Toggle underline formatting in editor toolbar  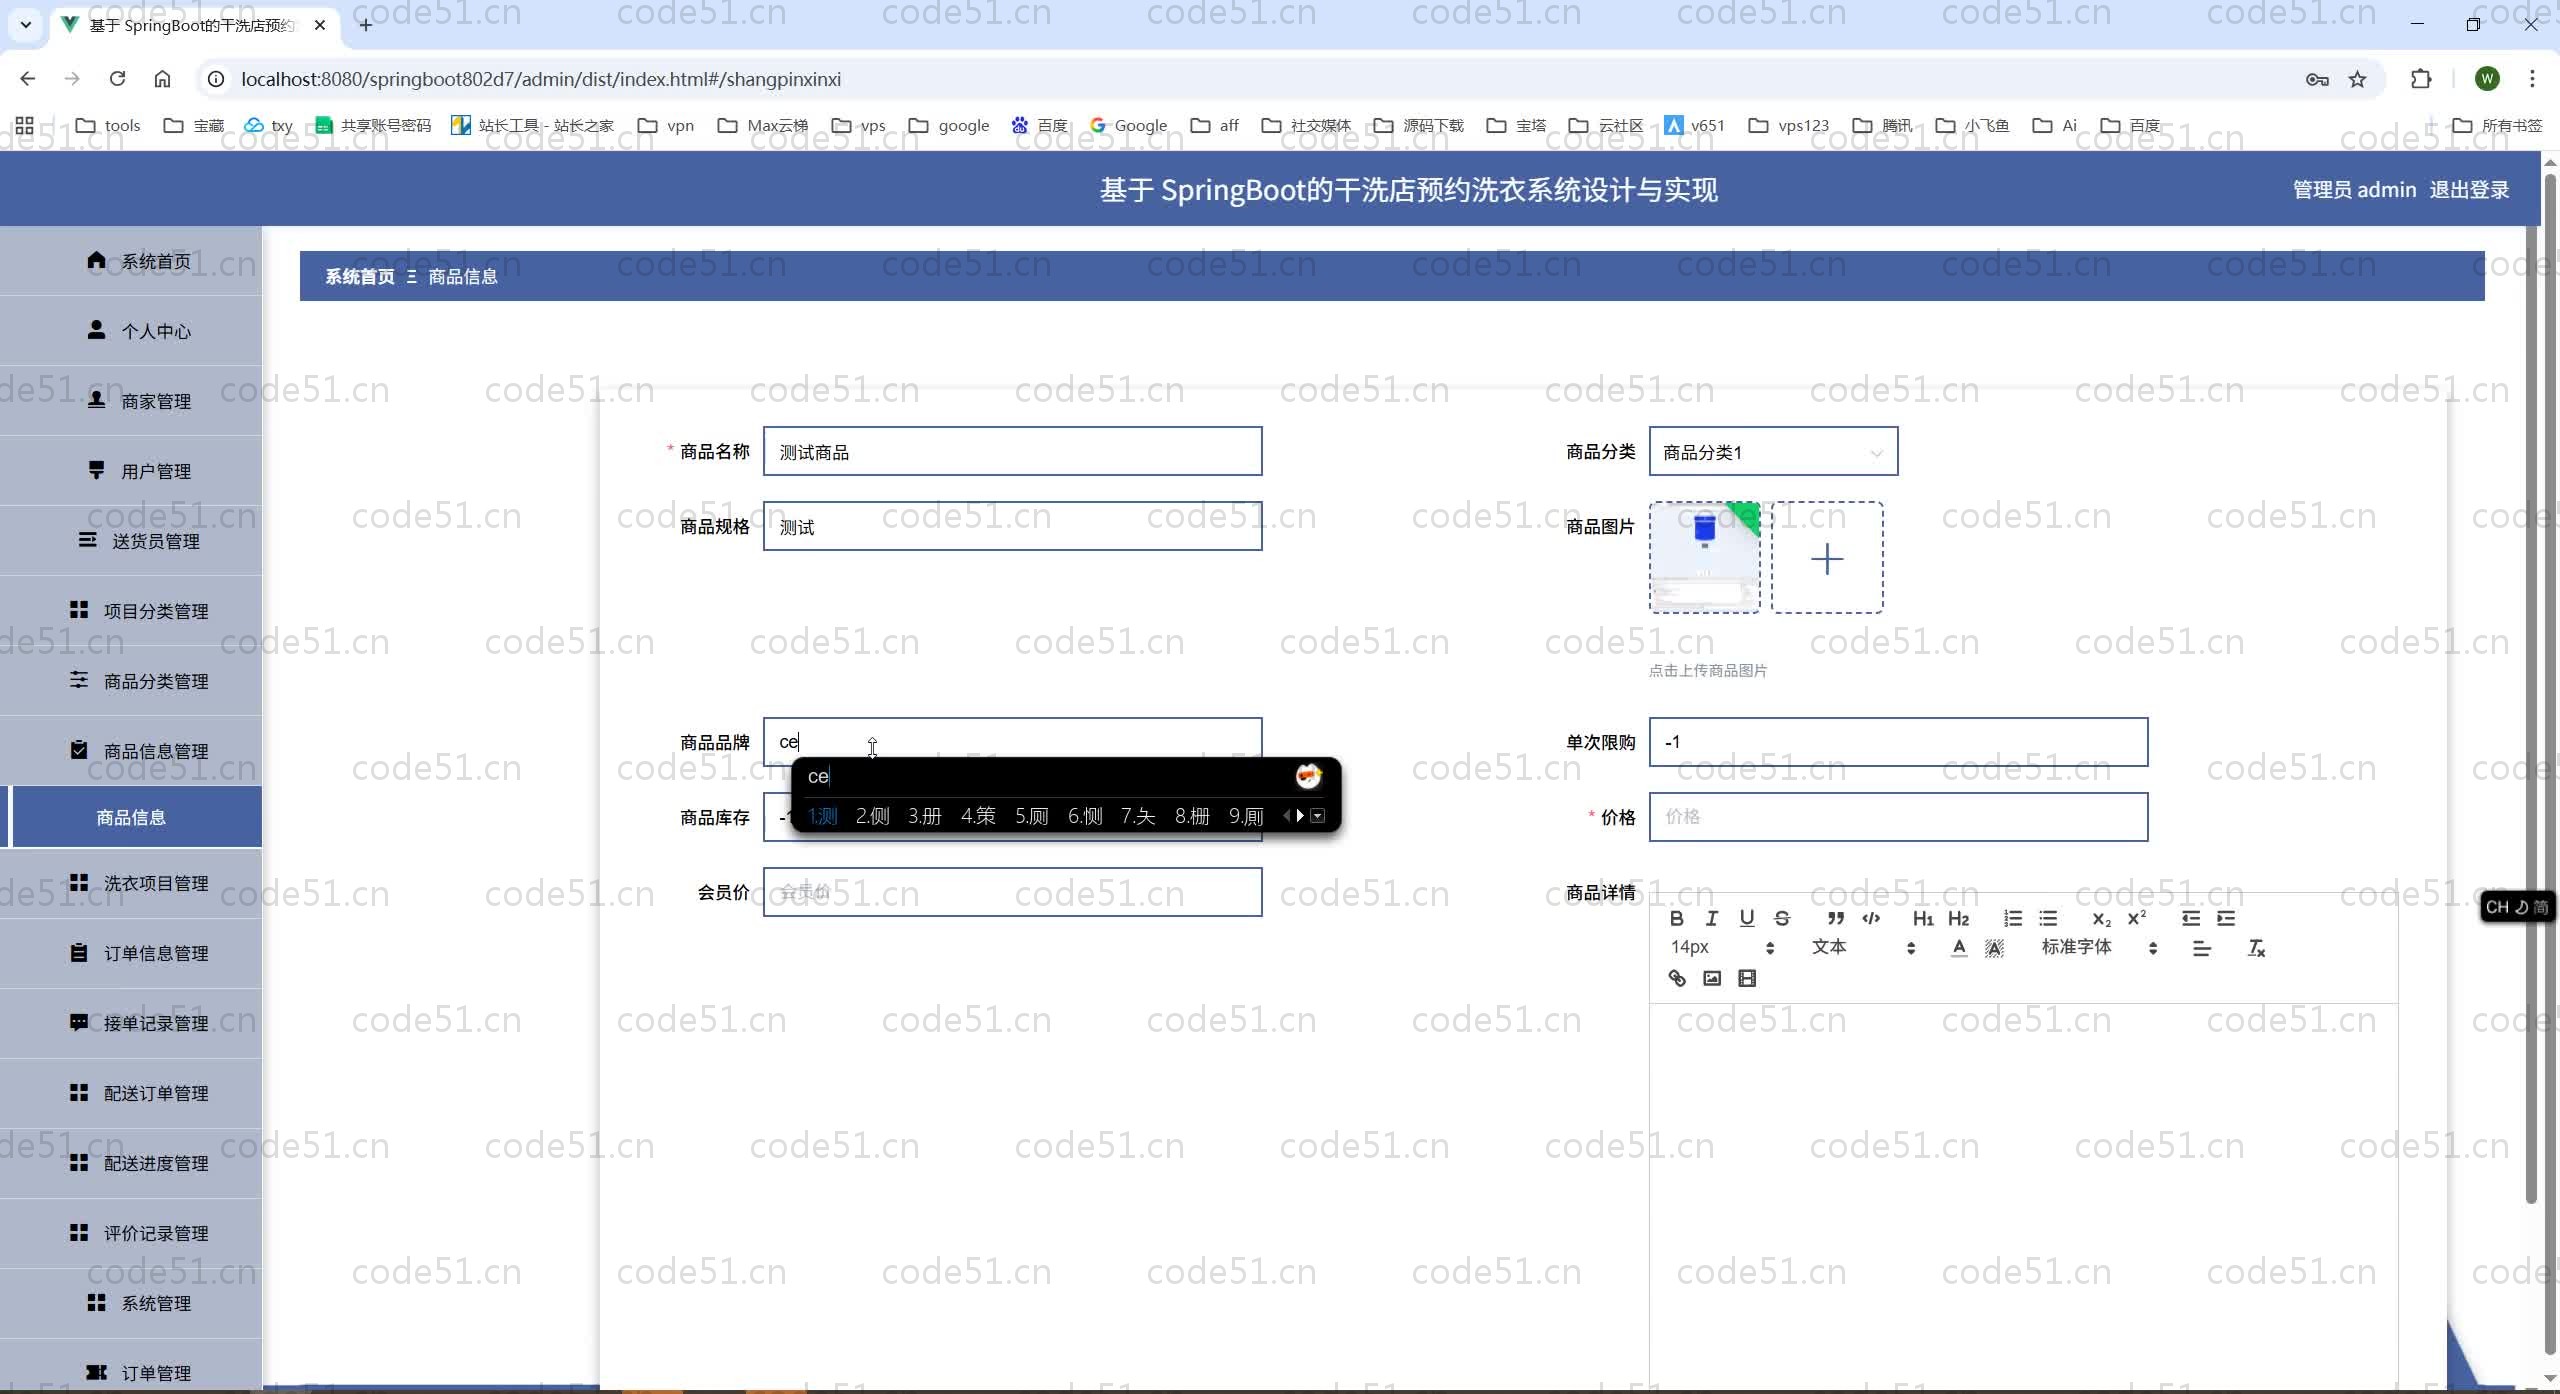click(x=1747, y=918)
